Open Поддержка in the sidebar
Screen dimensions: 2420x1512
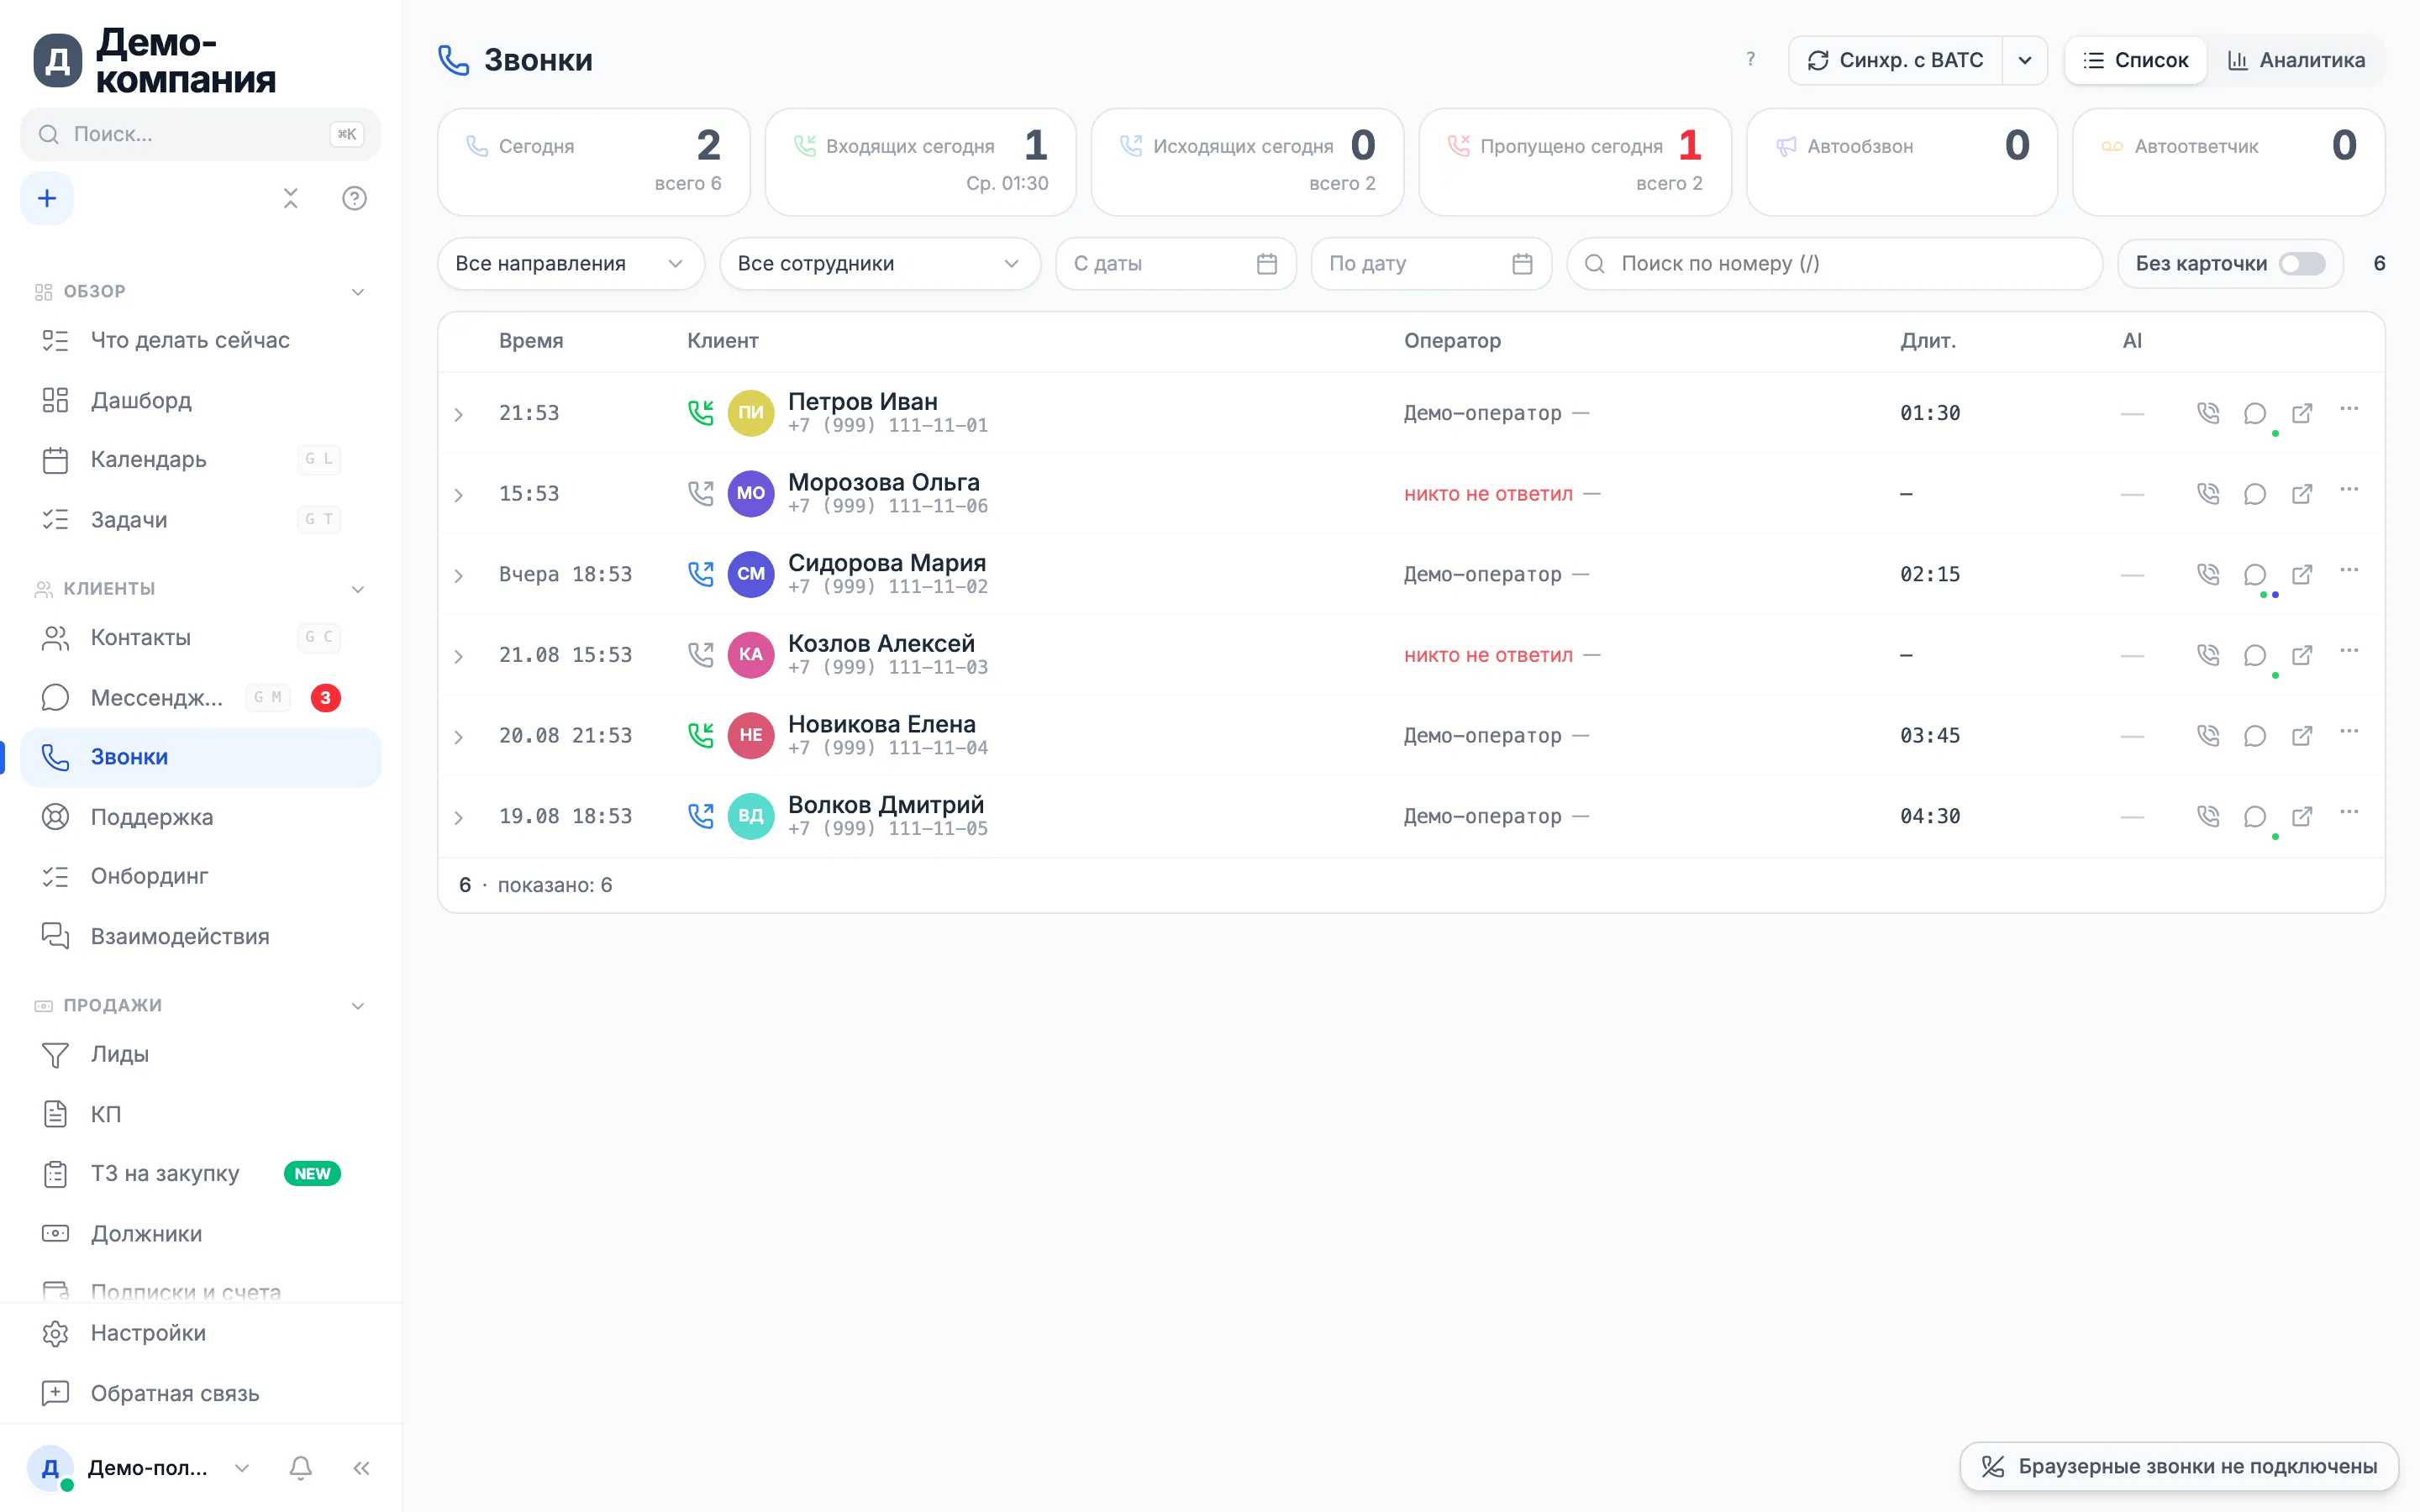[x=200, y=817]
